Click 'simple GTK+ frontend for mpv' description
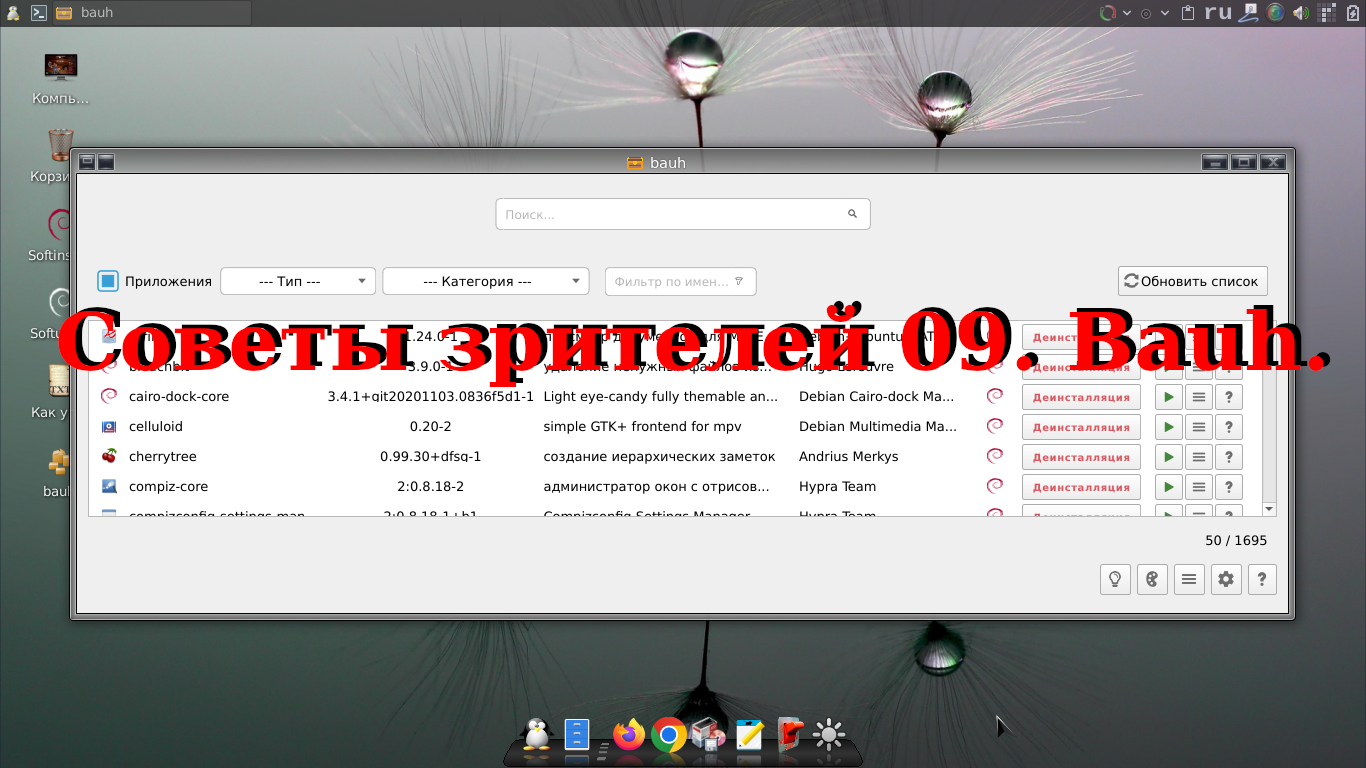The image size is (1366, 768). [642, 426]
